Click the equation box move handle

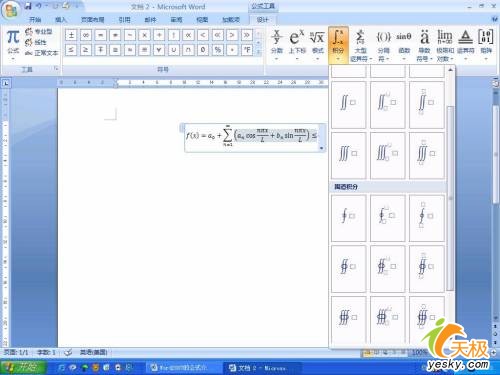click(182, 127)
